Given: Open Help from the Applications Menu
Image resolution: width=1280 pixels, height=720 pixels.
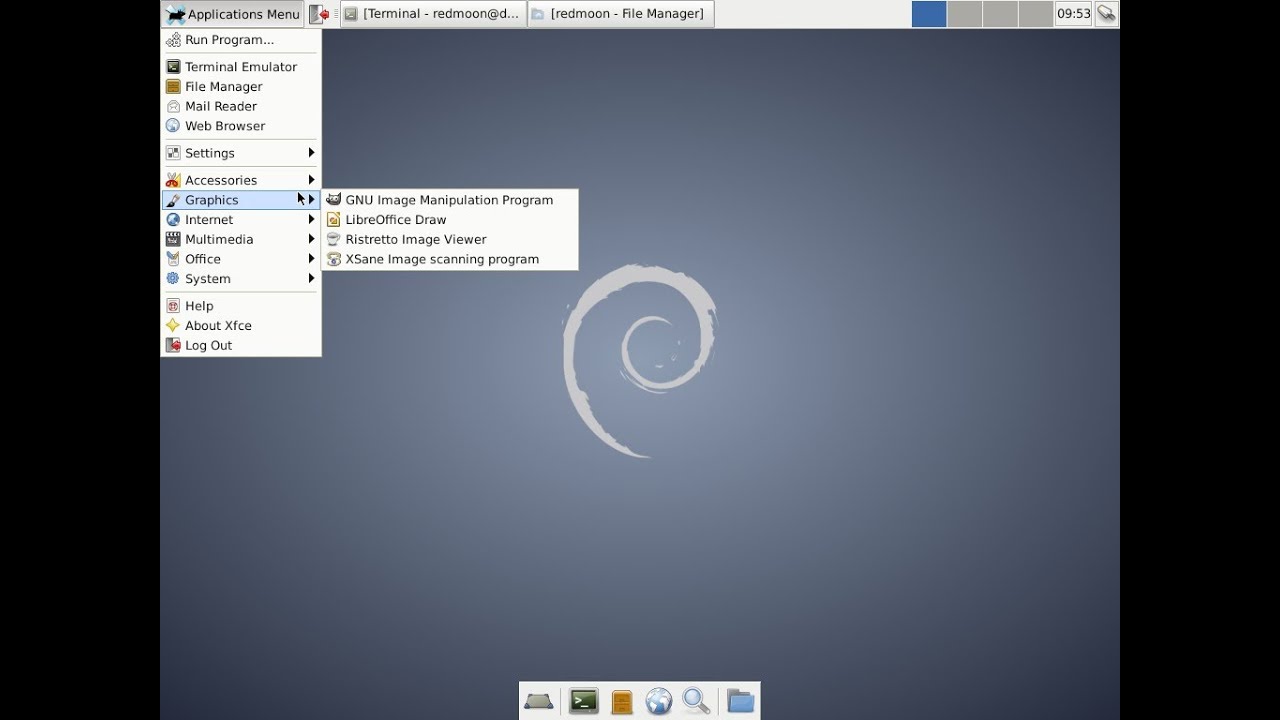Looking at the screenshot, I should [240, 306].
